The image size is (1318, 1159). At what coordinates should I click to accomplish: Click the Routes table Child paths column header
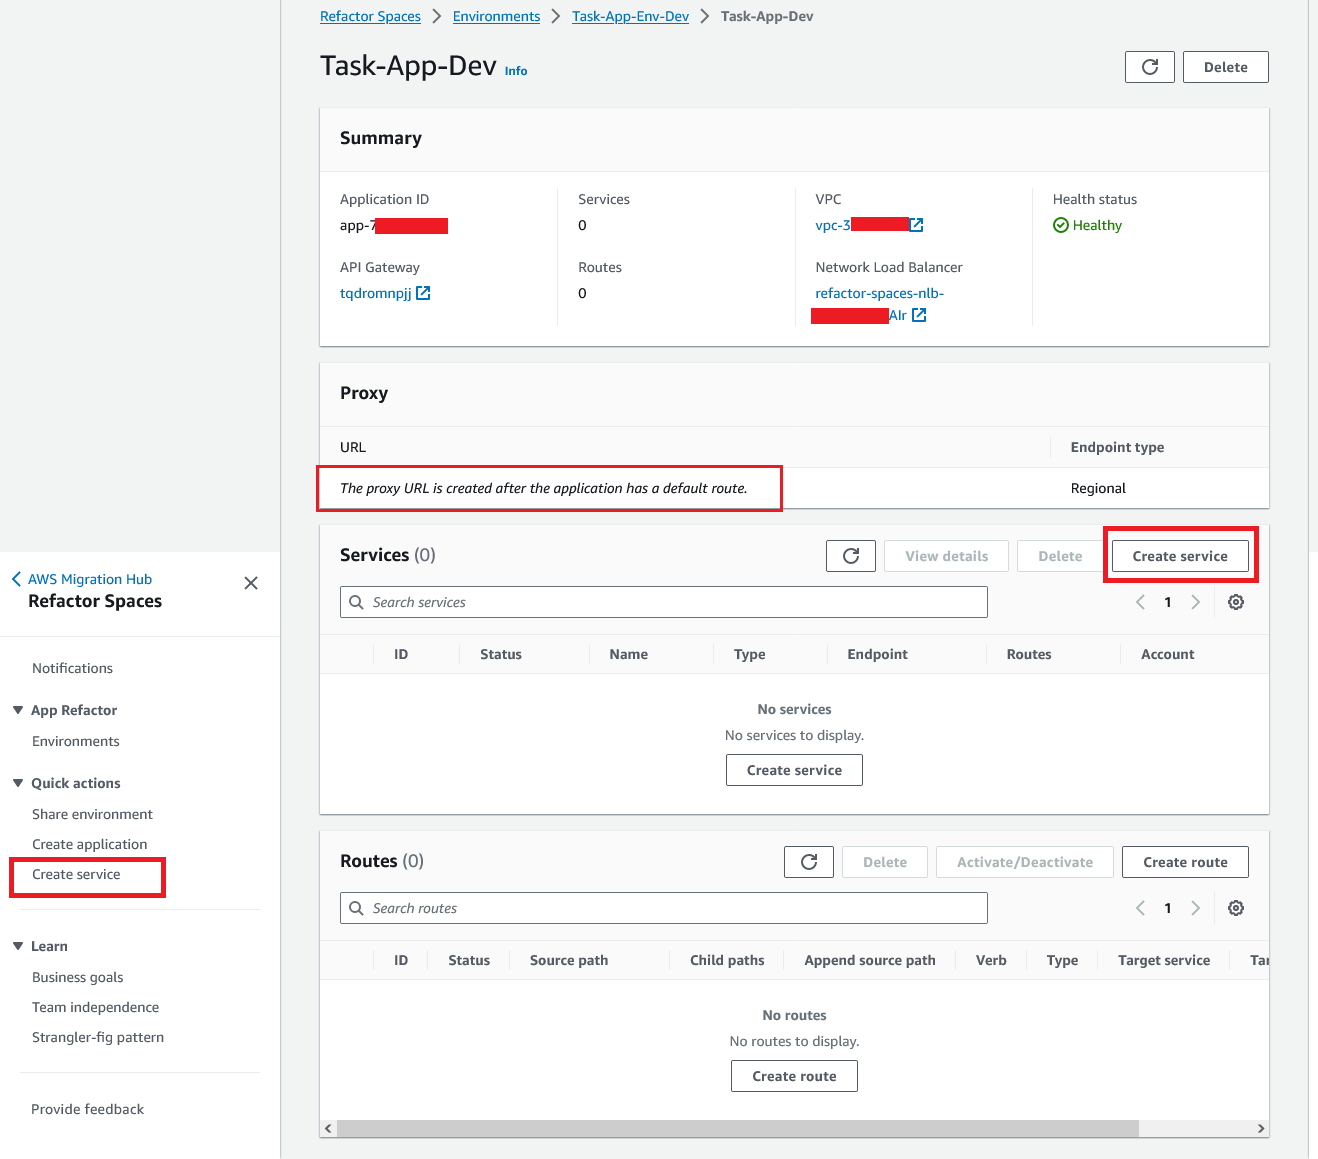727,960
